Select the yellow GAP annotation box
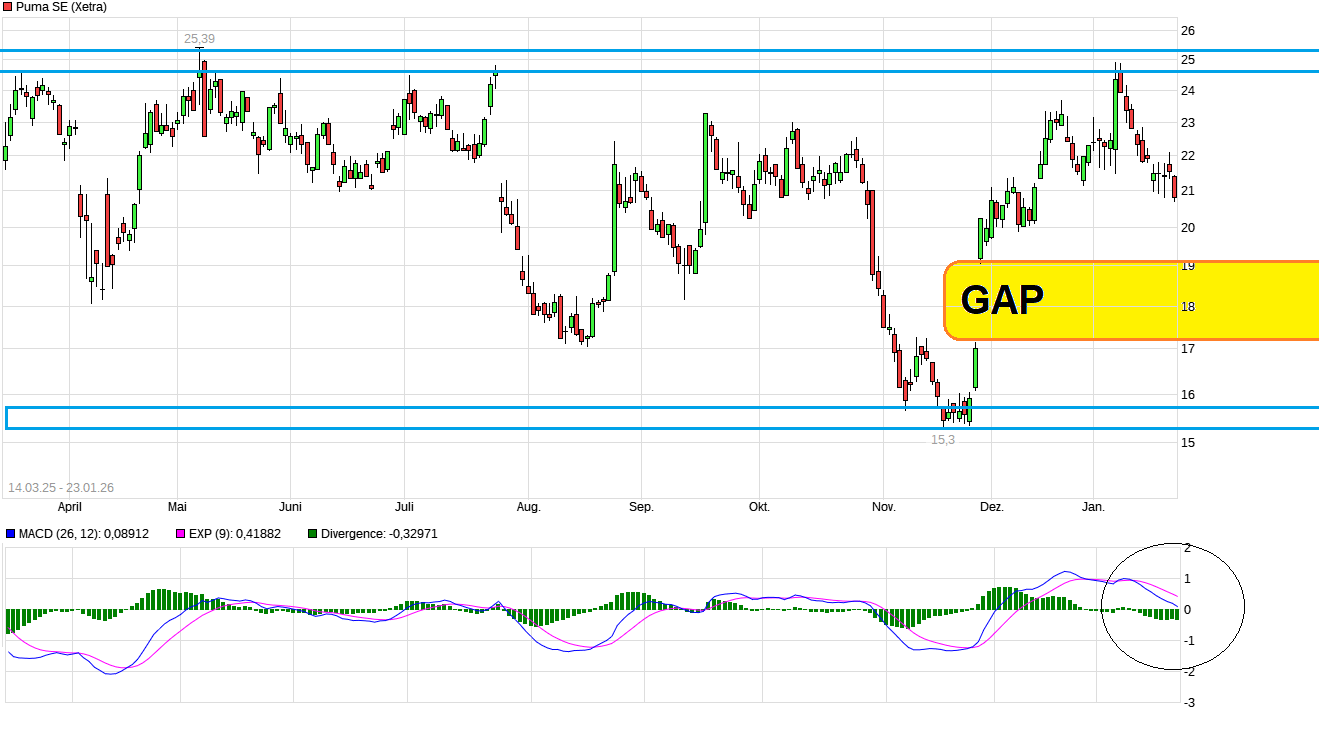This screenshot has width=1319, height=752. pos(1130,300)
